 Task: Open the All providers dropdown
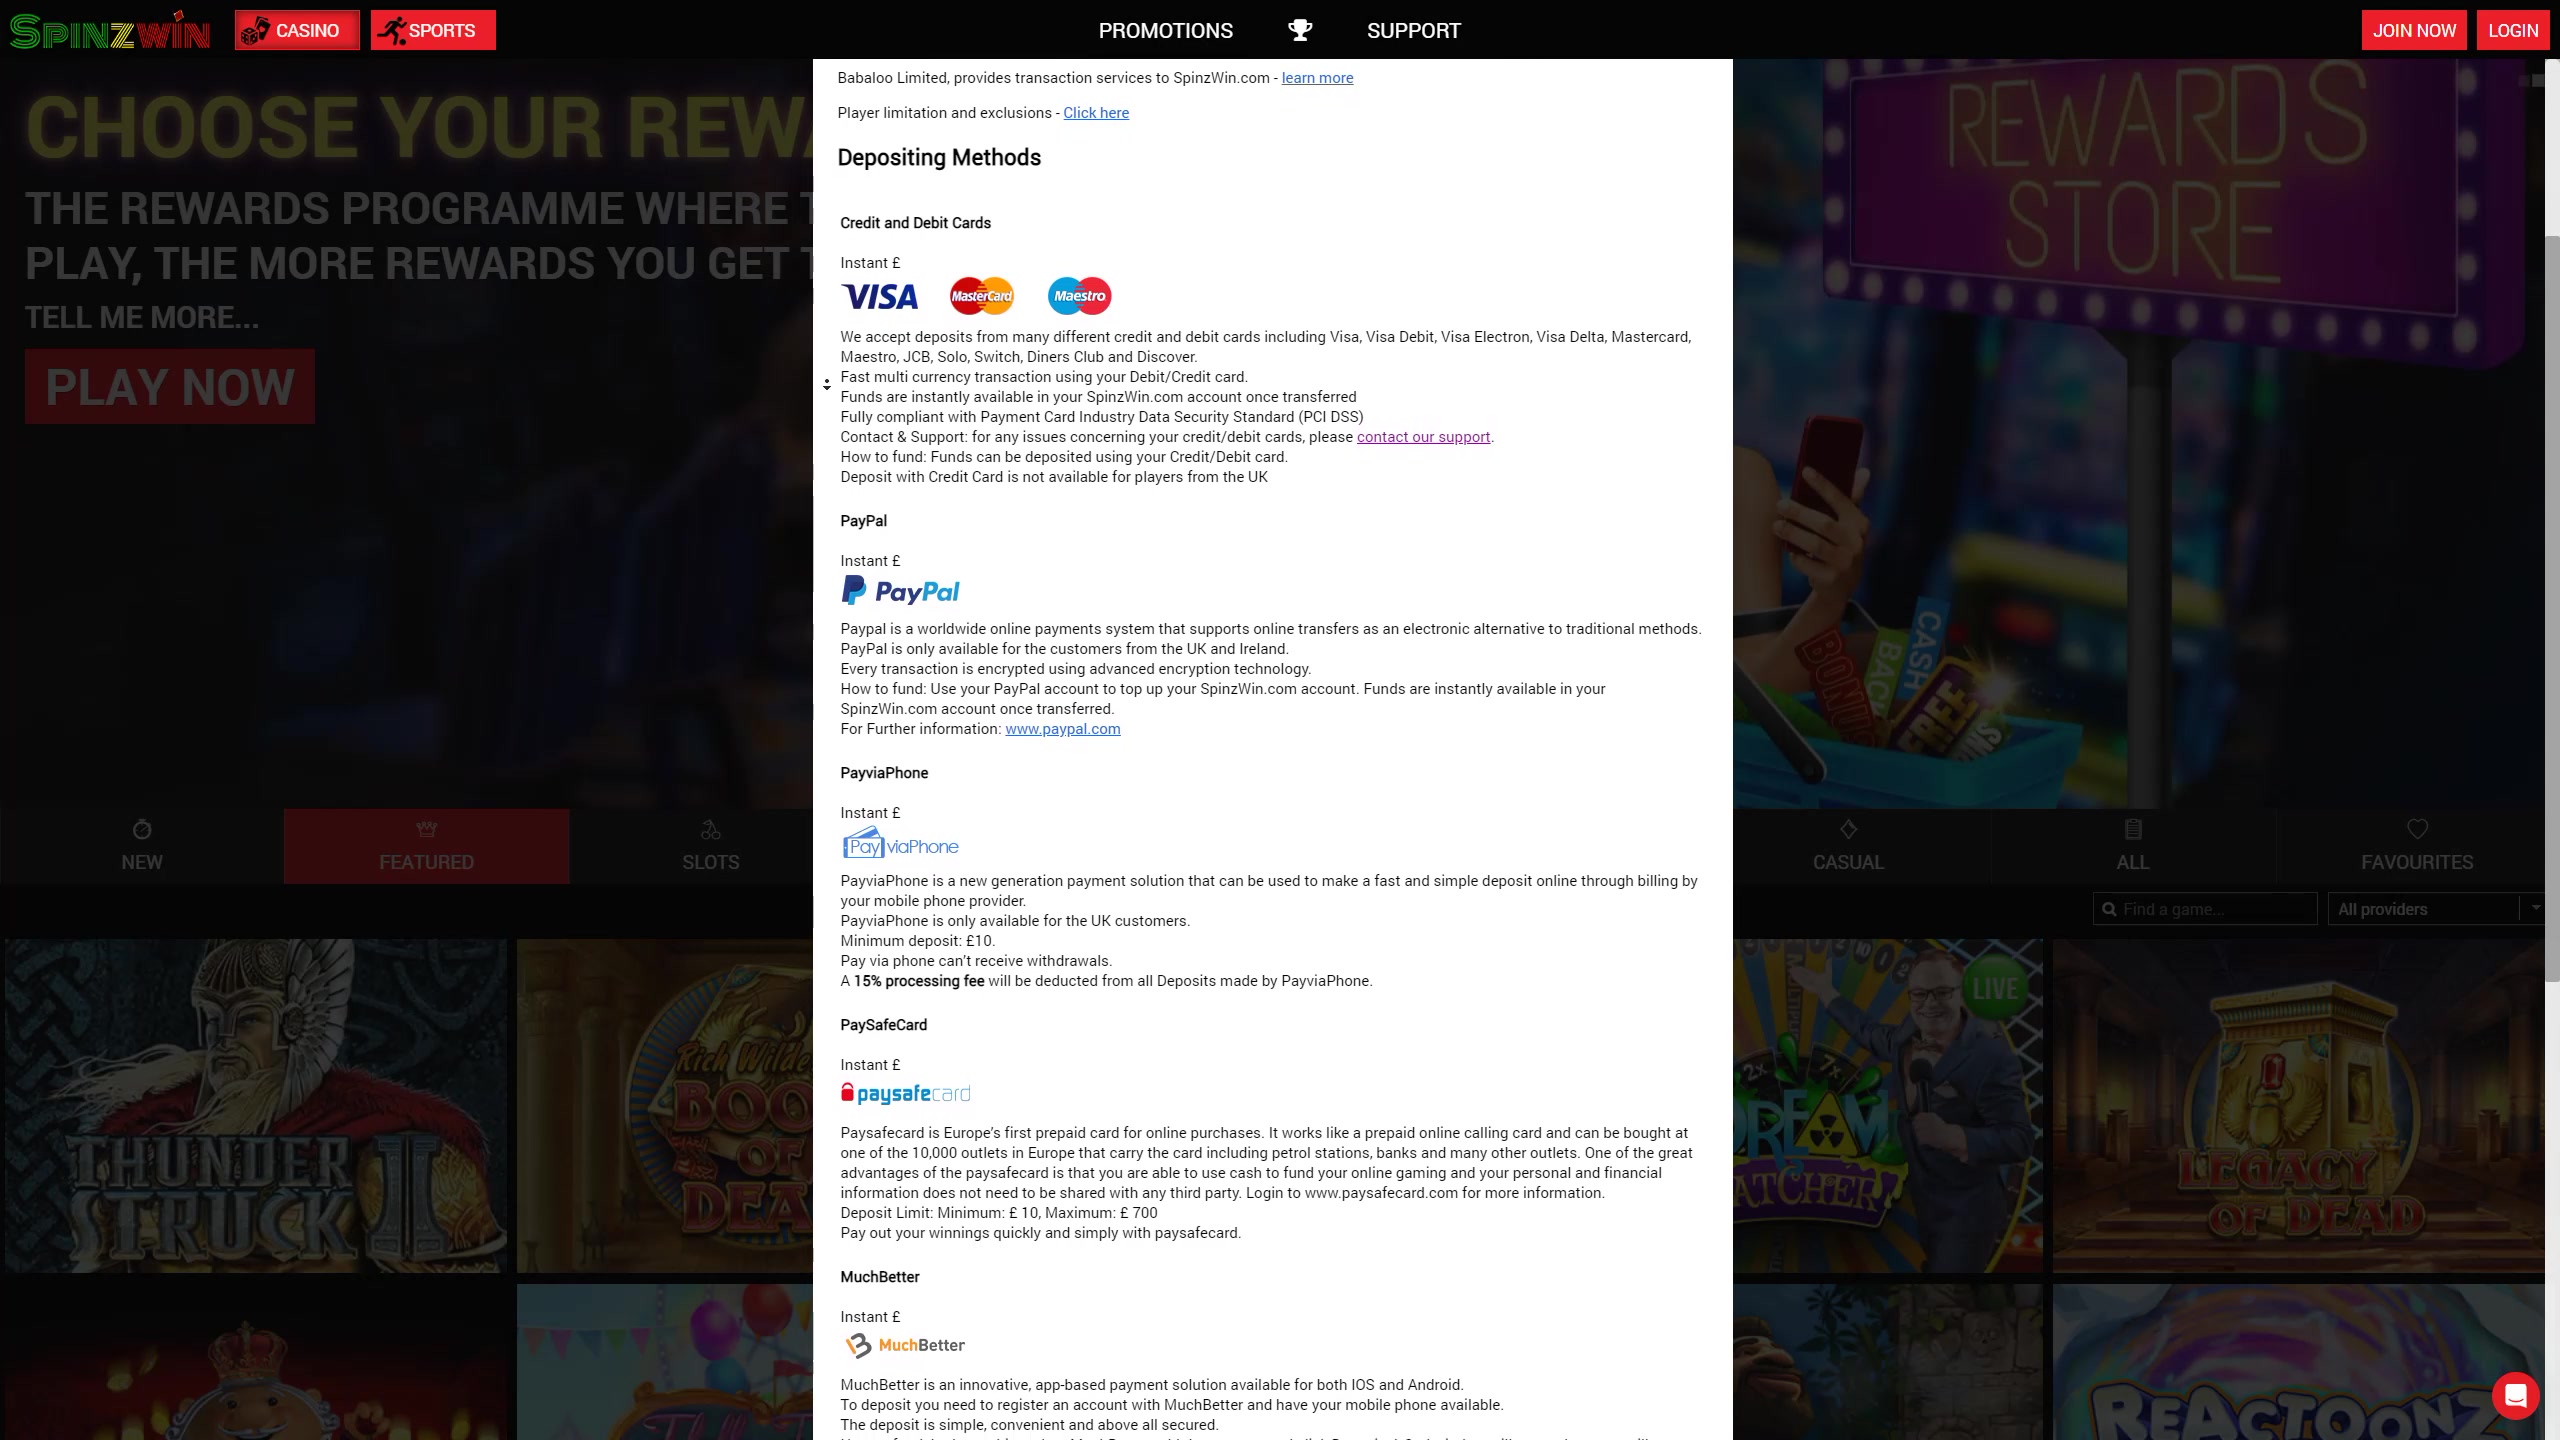click(2432, 909)
